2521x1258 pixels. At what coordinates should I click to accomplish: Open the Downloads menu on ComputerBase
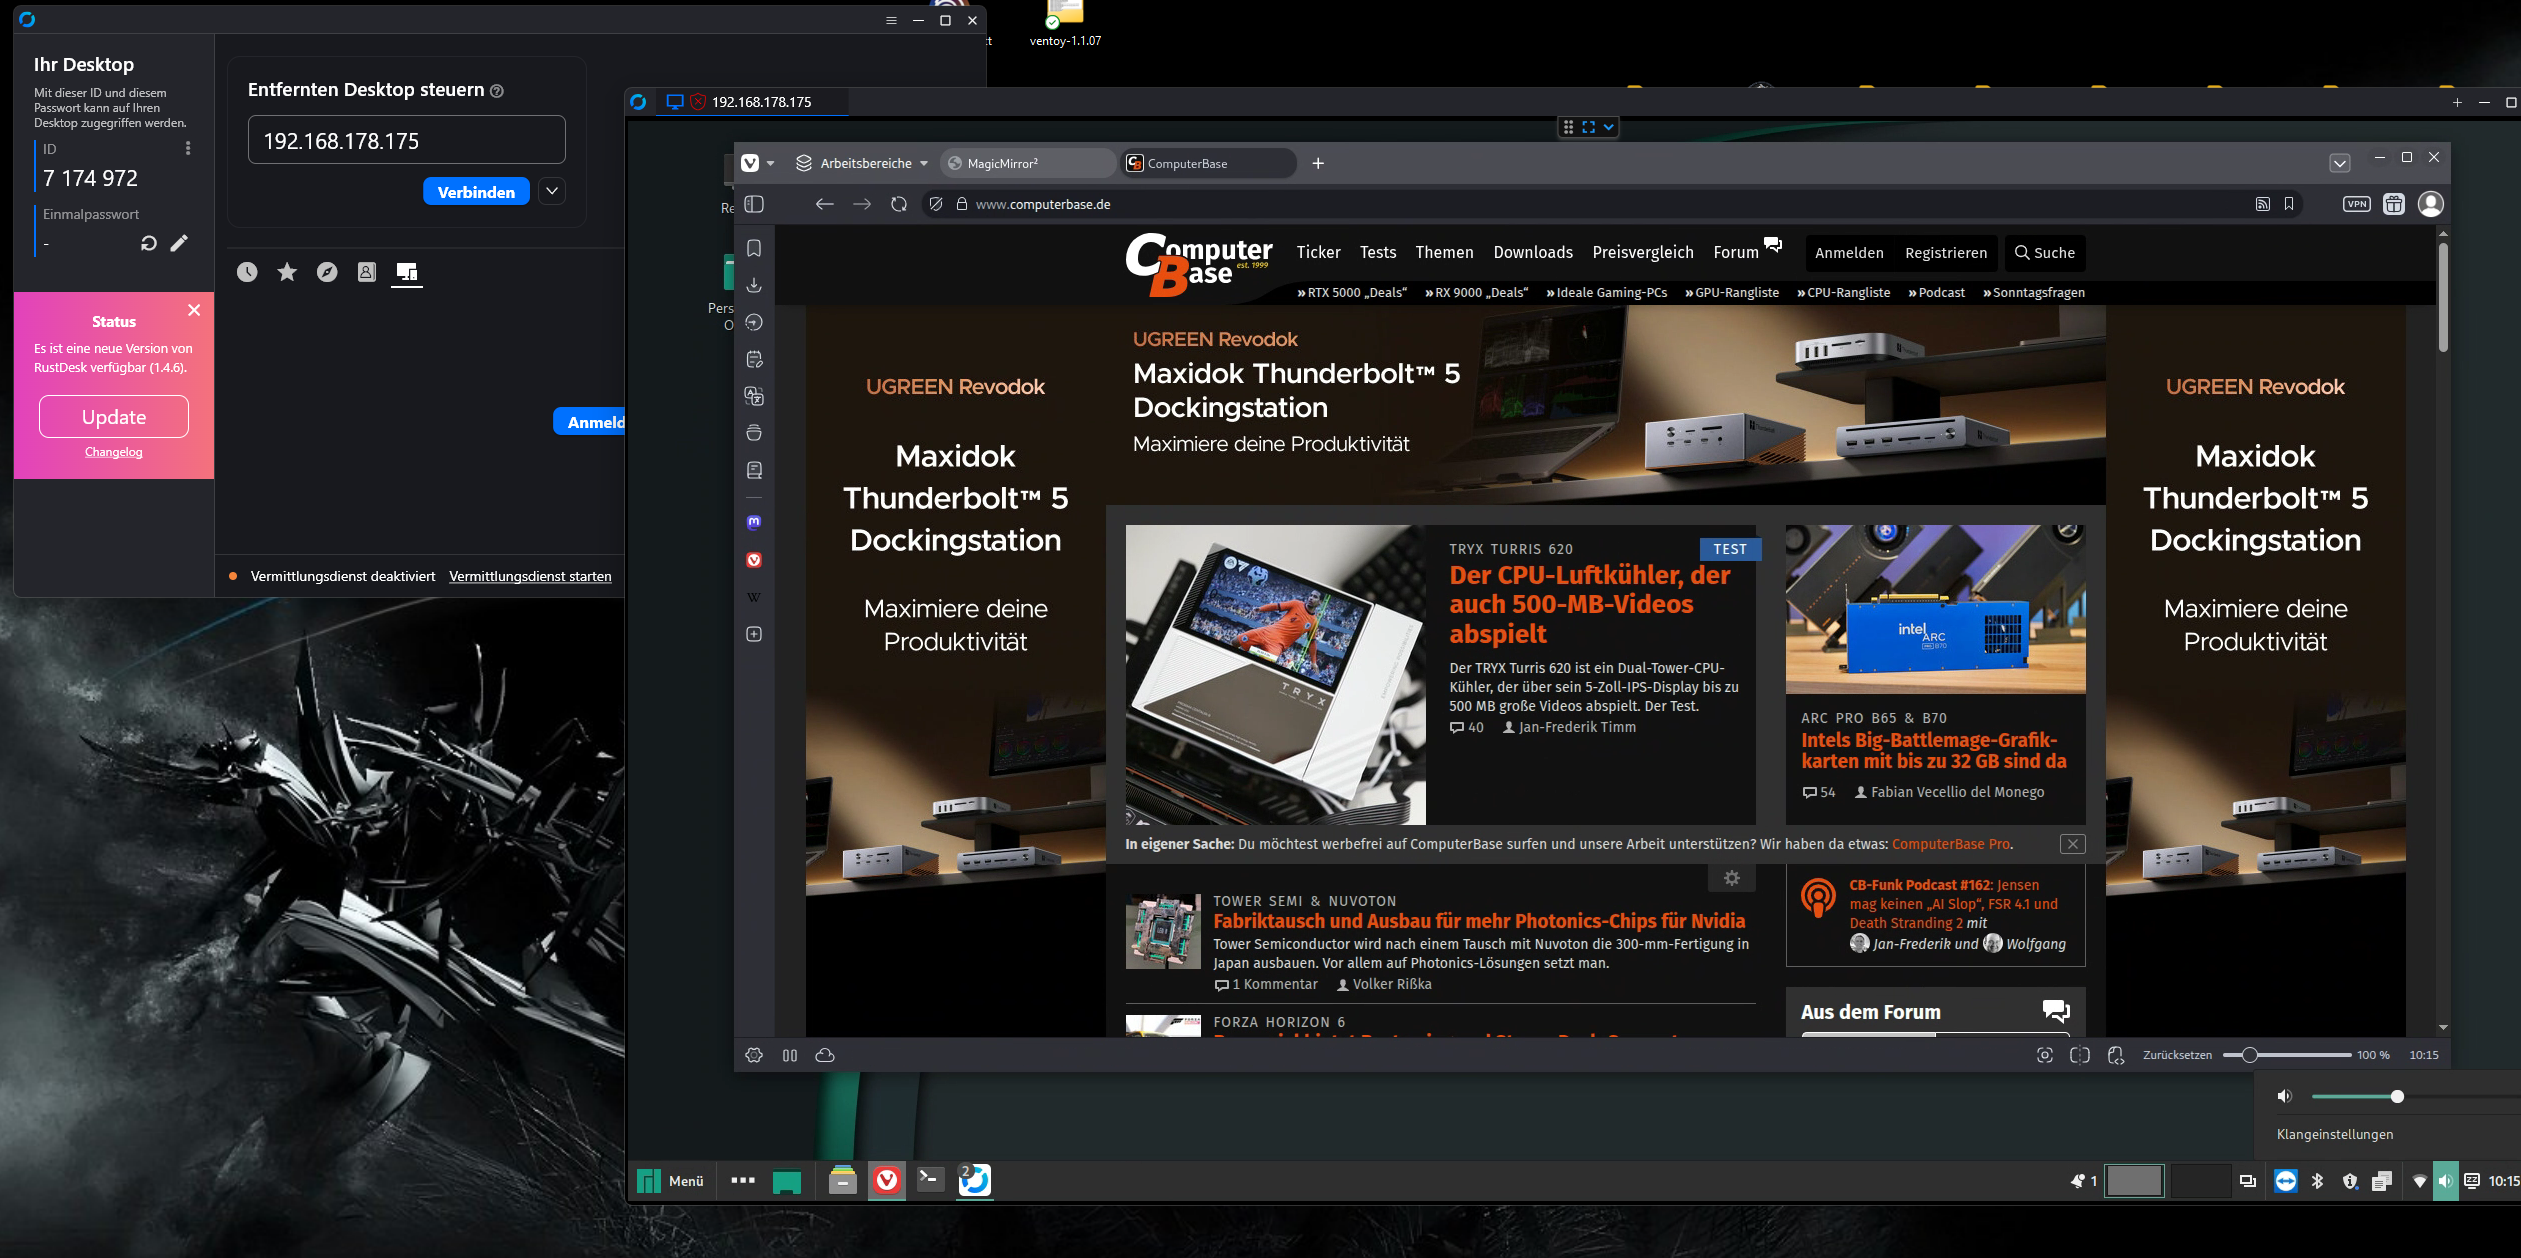(x=1533, y=252)
